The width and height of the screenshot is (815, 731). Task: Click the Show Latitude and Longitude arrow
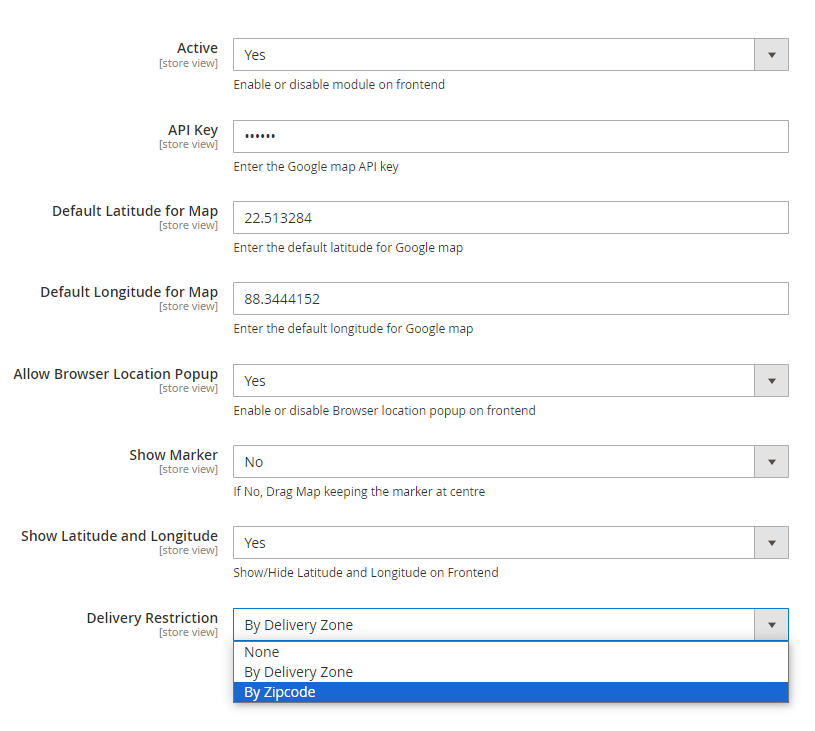click(771, 543)
